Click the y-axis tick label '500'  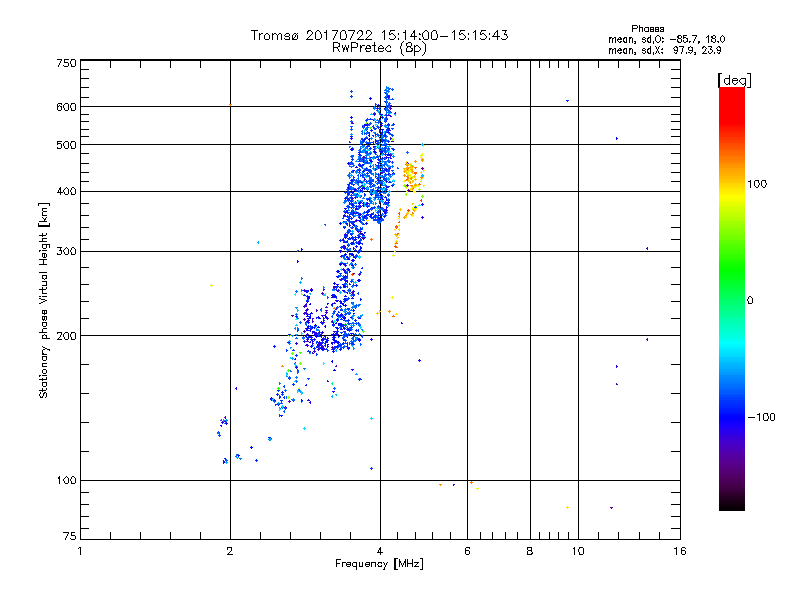click(x=66, y=145)
